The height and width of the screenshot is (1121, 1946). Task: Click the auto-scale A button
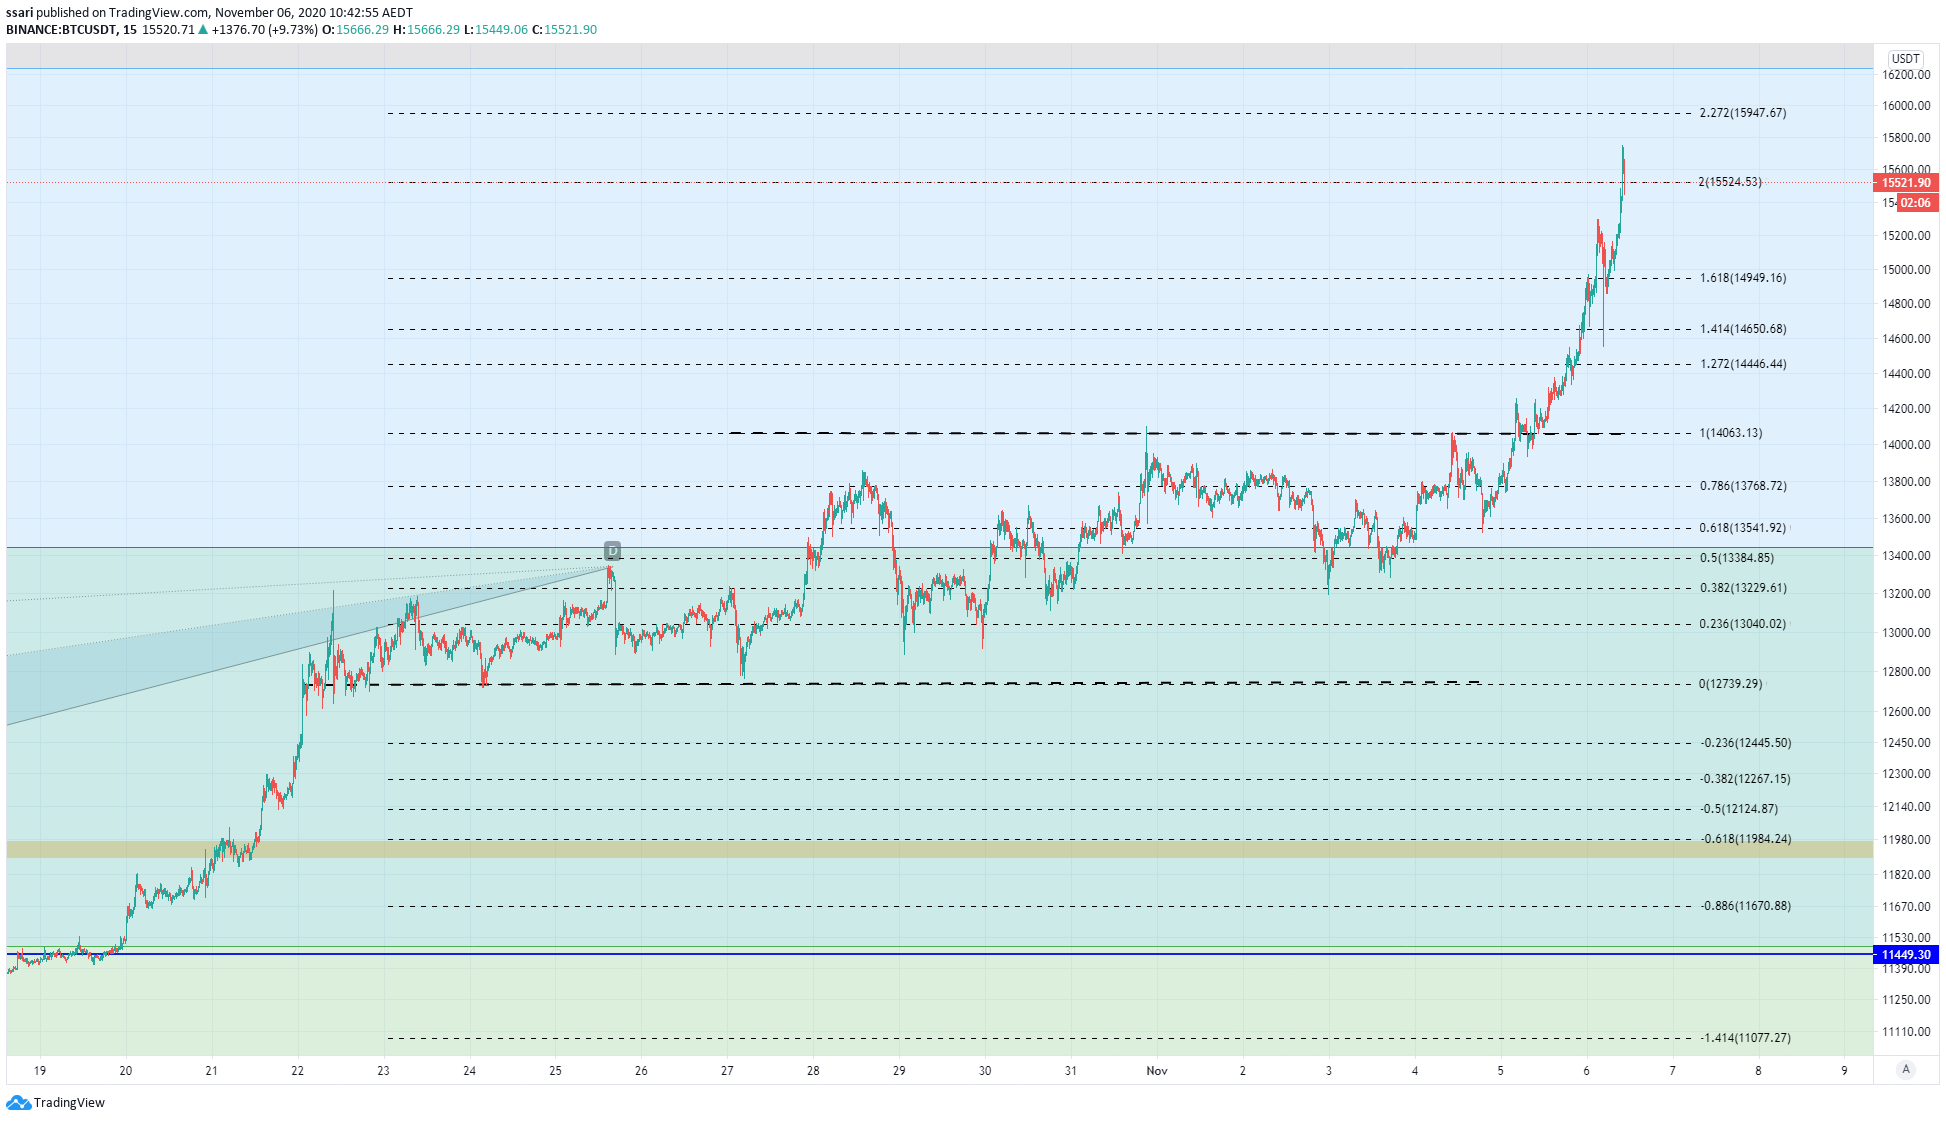(x=1906, y=1069)
